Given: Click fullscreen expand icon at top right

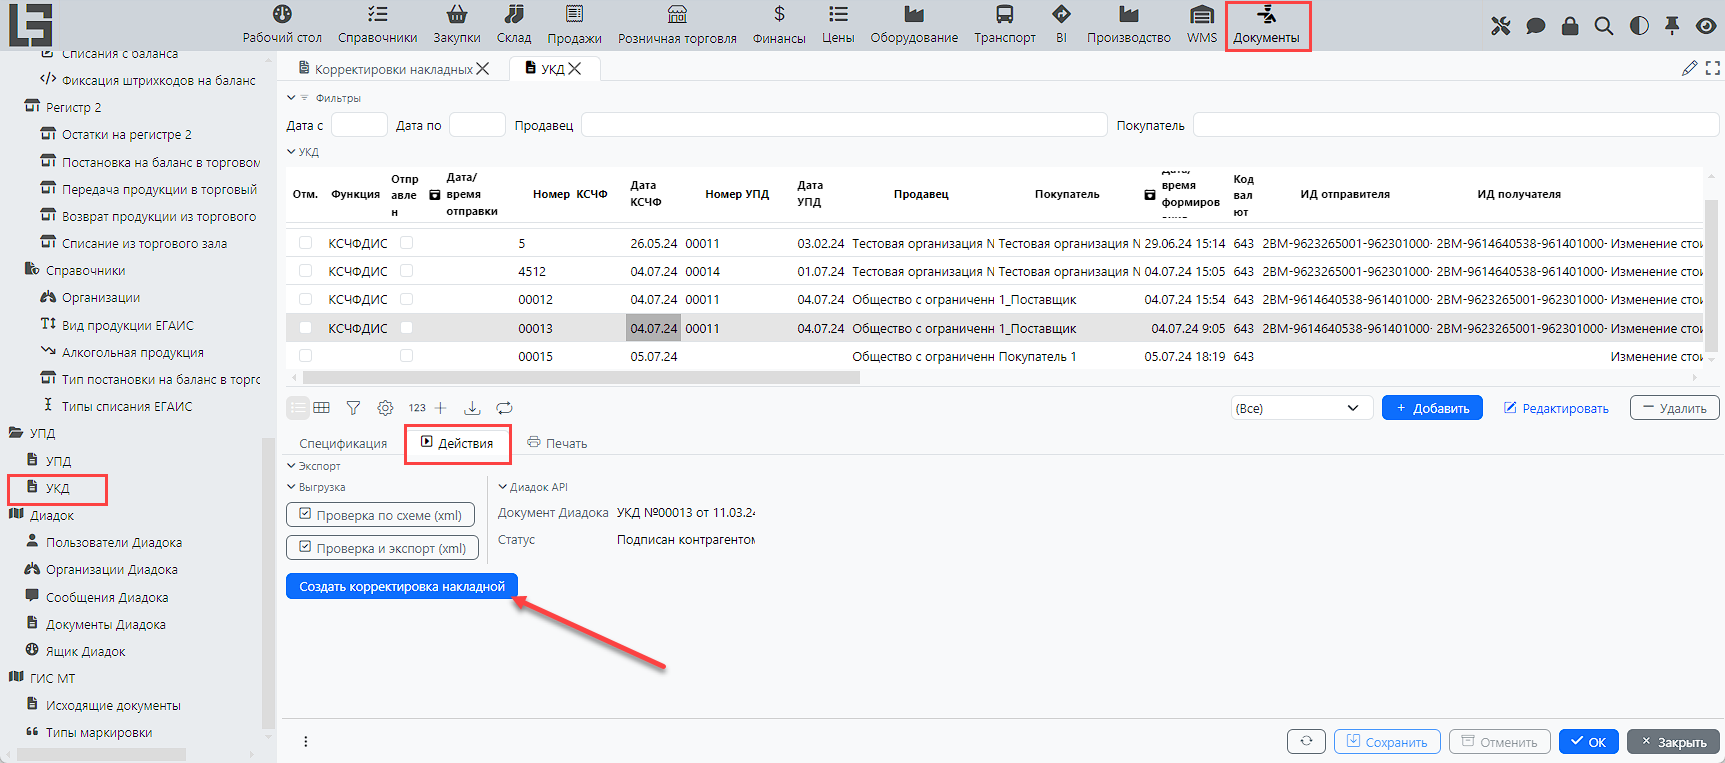Looking at the screenshot, I should [x=1713, y=68].
